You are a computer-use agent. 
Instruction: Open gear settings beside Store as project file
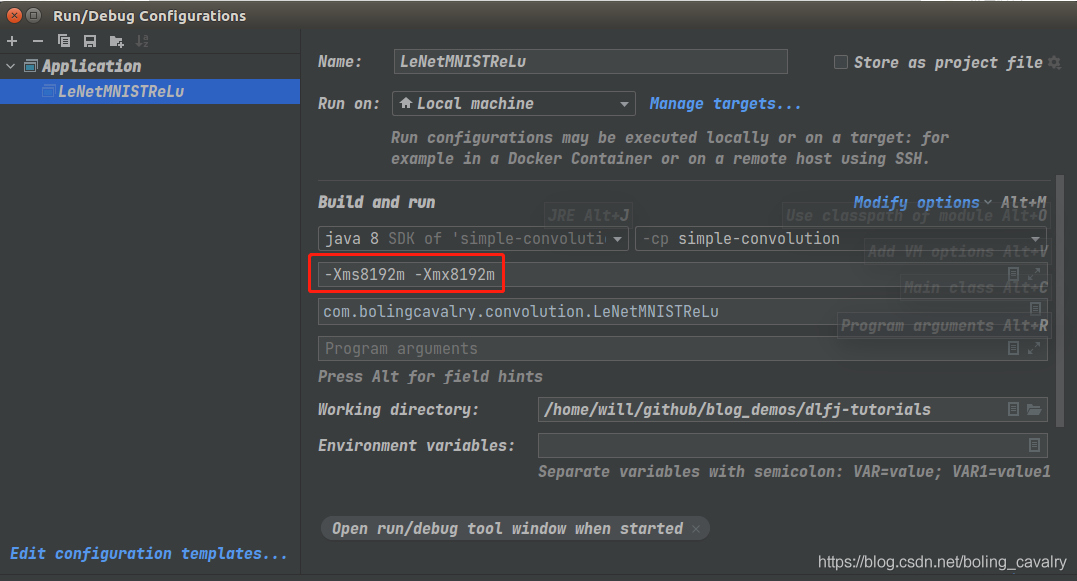(1053, 62)
